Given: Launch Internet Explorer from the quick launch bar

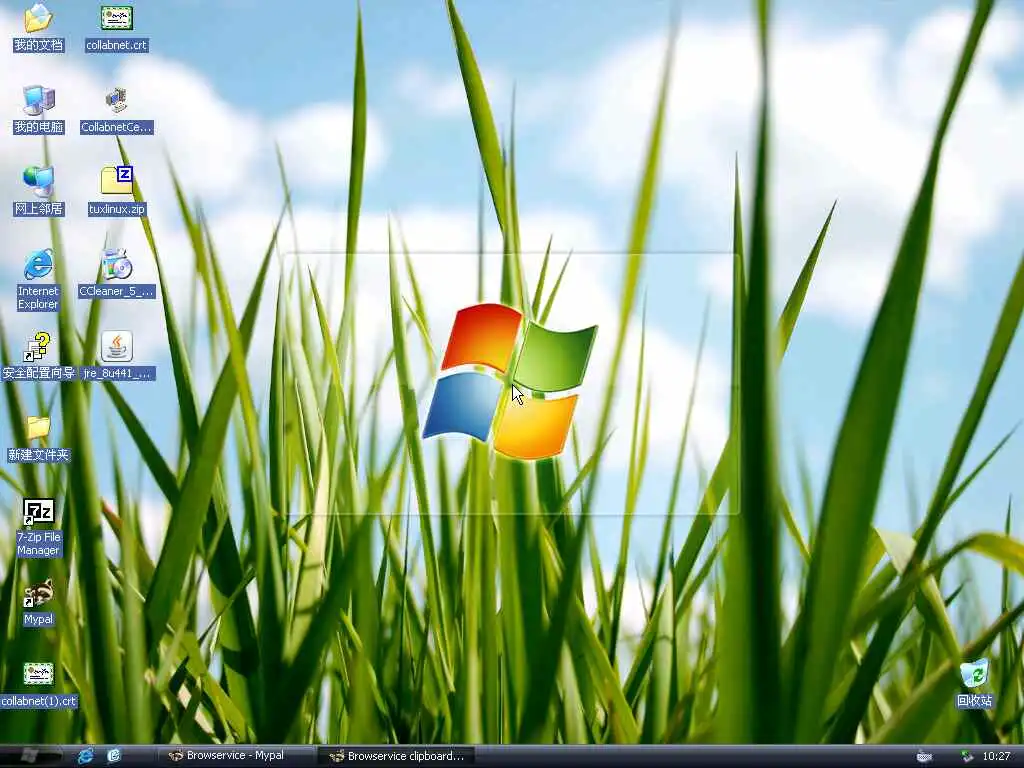Looking at the screenshot, I should (86, 756).
